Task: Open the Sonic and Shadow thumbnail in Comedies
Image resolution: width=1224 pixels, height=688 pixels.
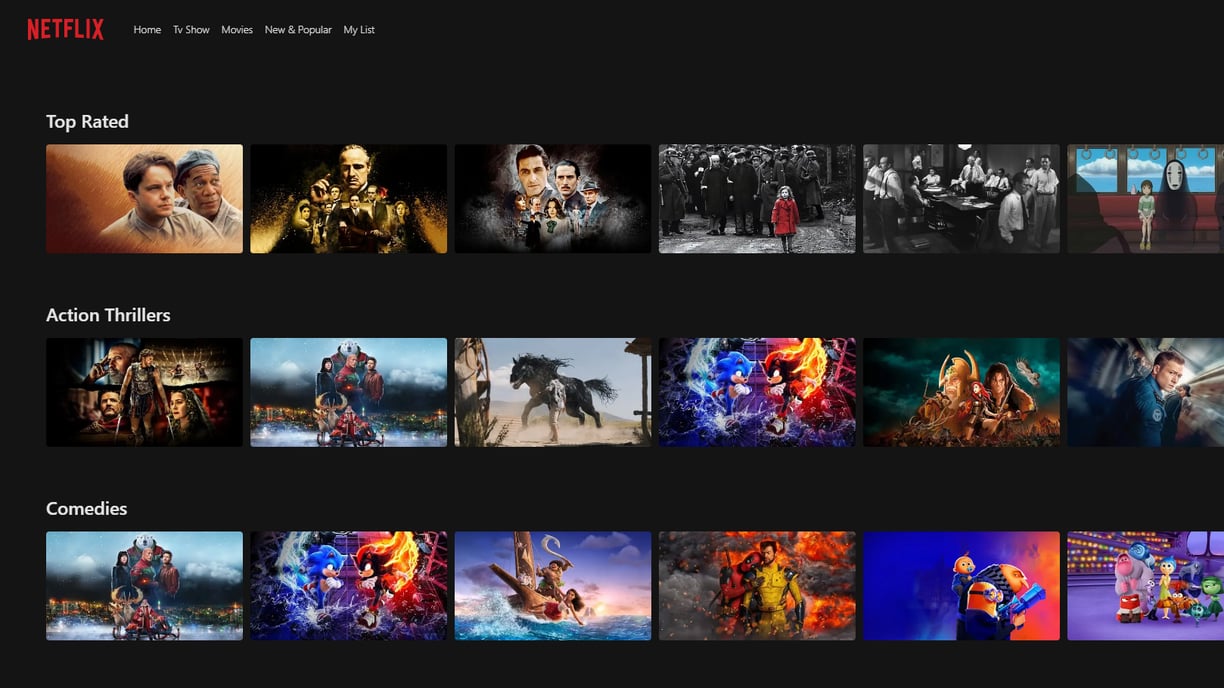Action: click(x=348, y=586)
